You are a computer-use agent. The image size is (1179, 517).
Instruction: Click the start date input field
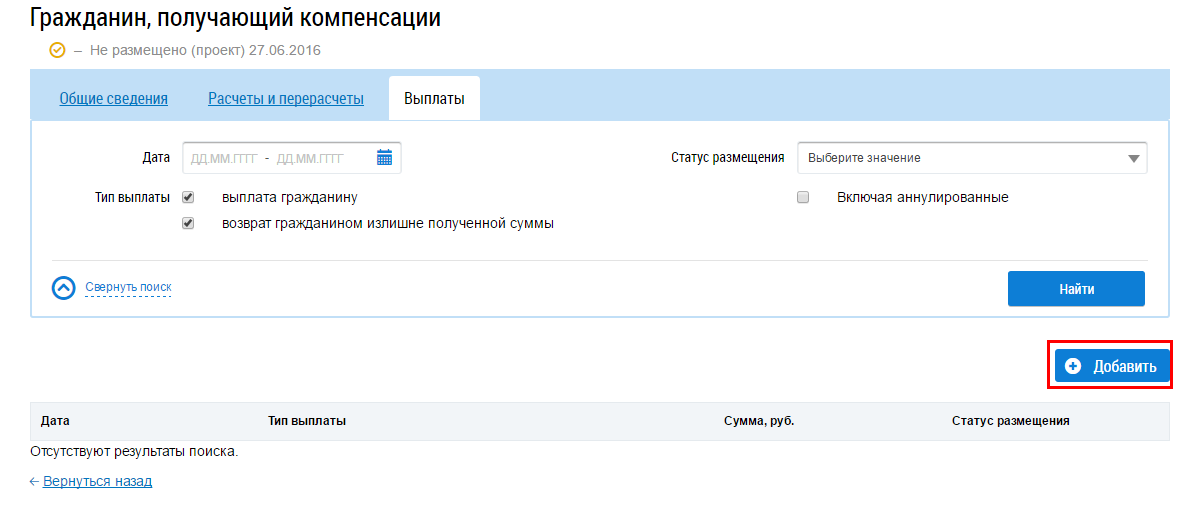224,158
